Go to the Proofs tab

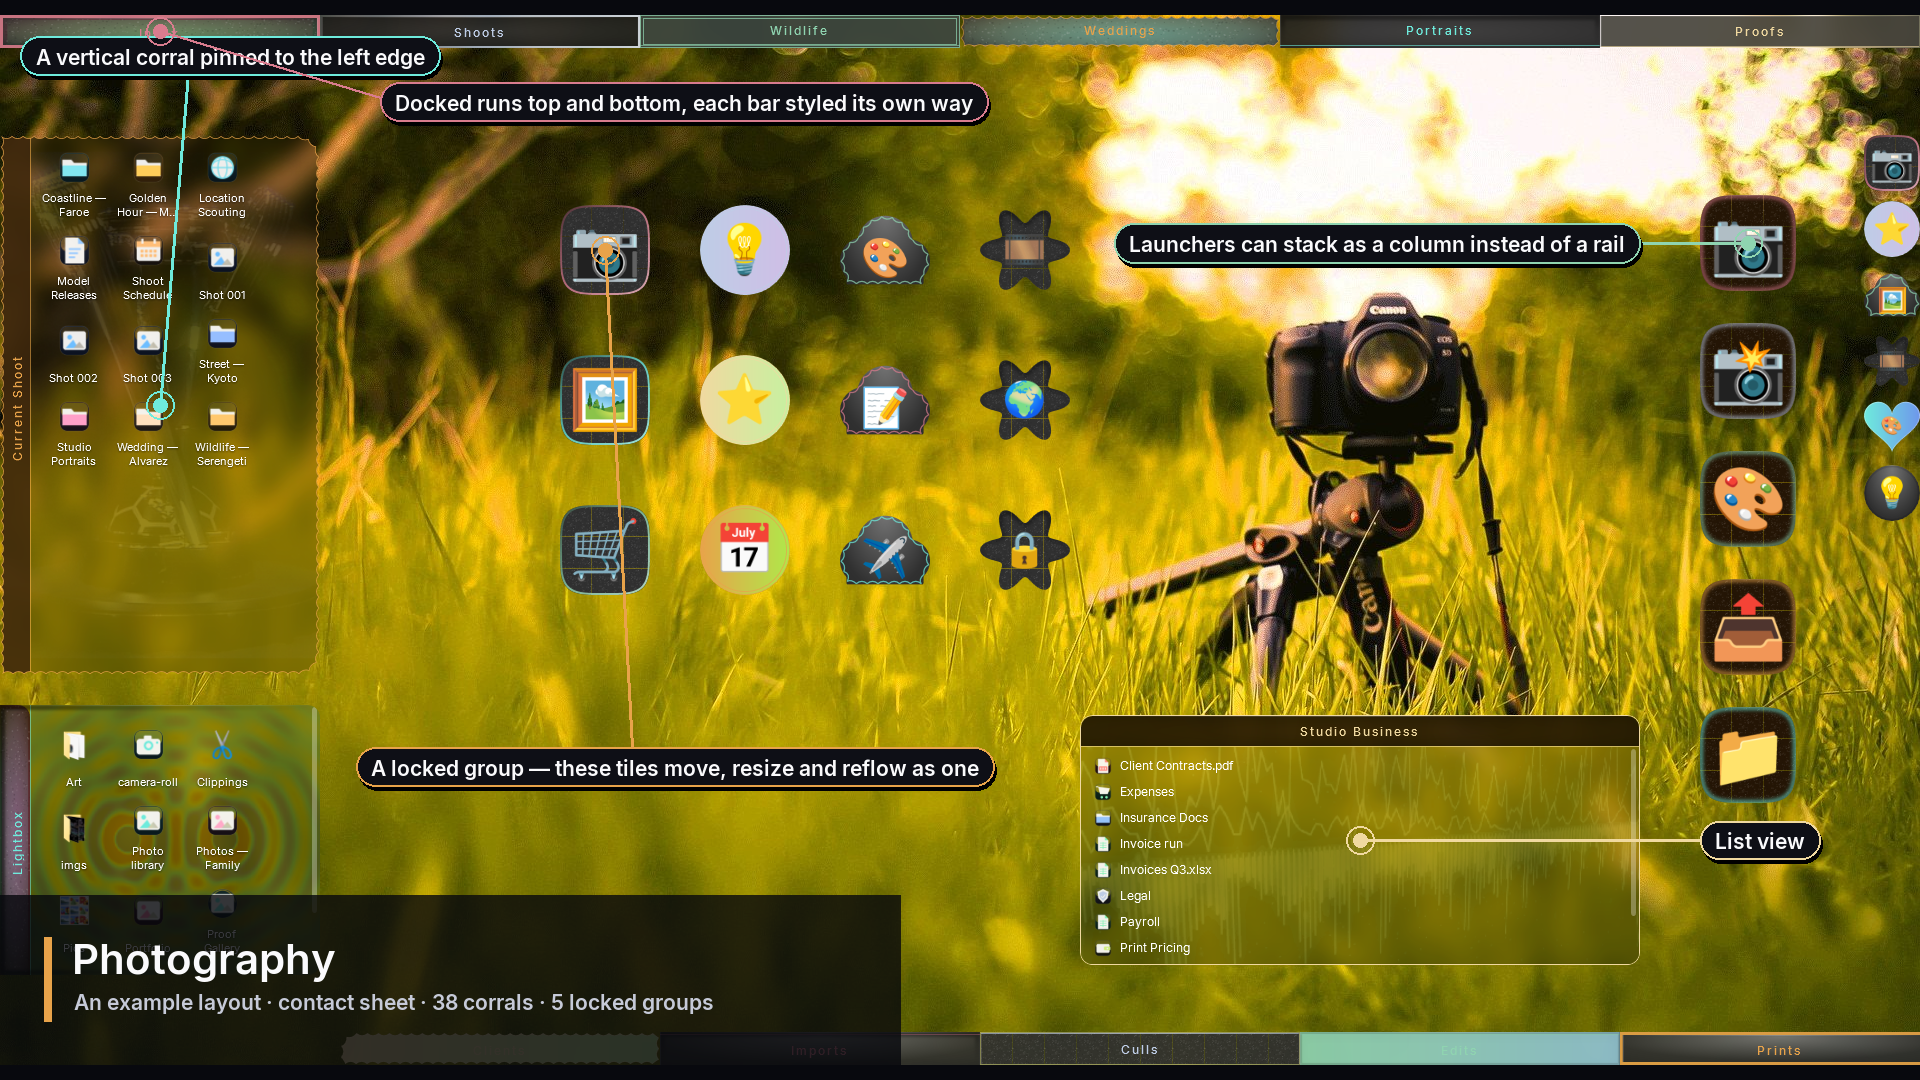[x=1760, y=32]
